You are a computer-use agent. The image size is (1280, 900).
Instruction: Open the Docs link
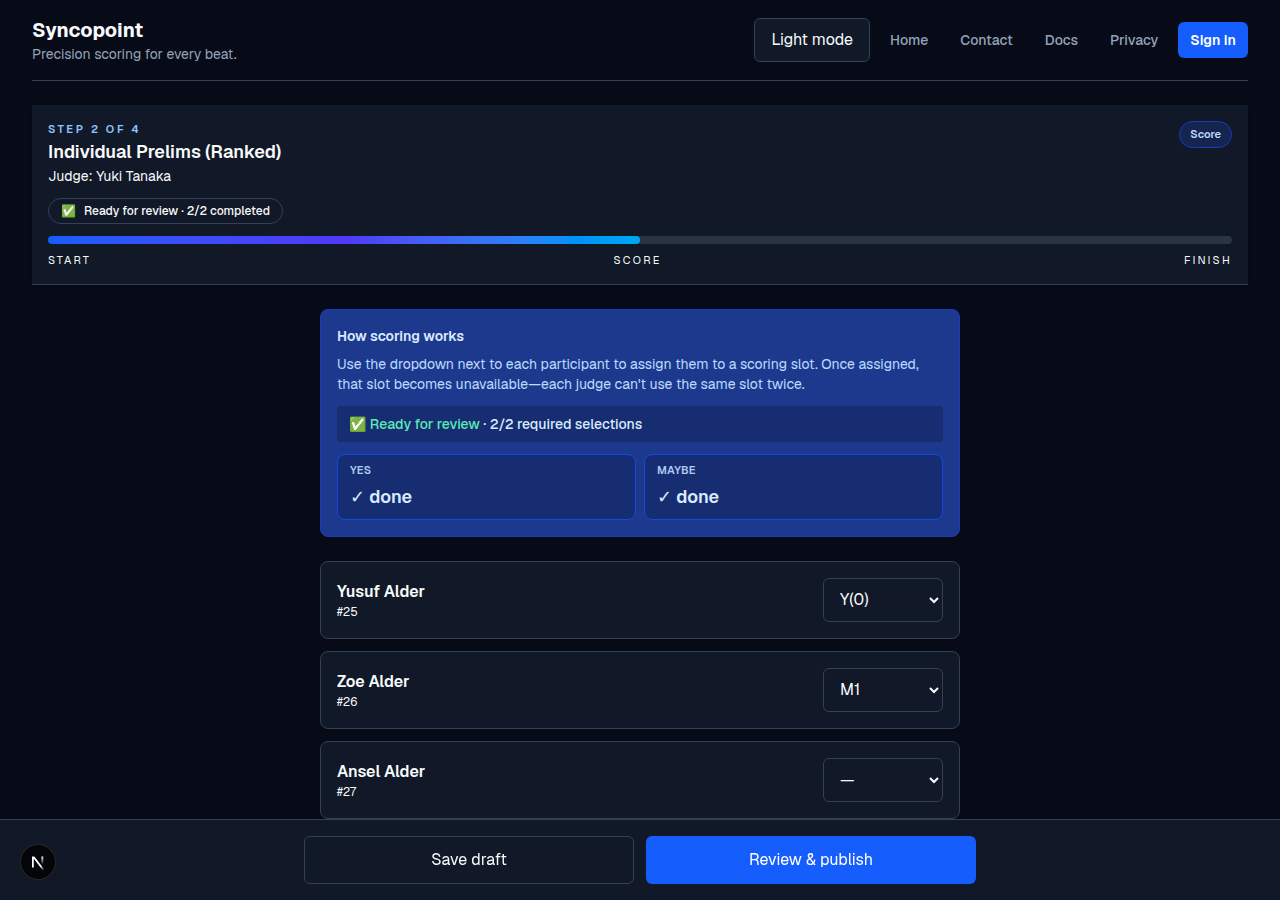pos(1061,40)
